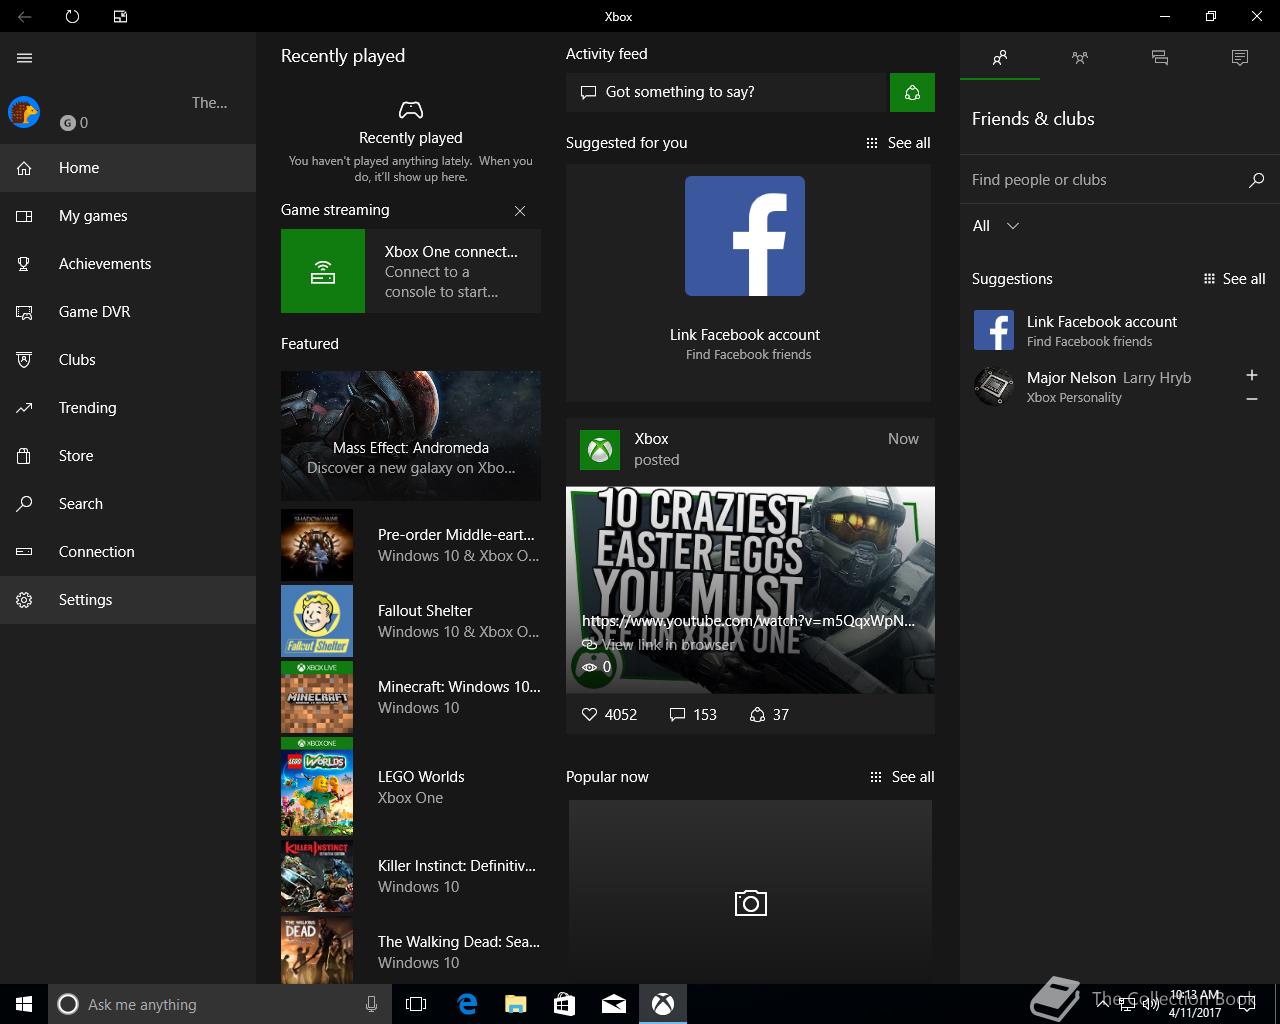Click View link in browser
Screen dimensions: 1280x1024
coord(659,645)
